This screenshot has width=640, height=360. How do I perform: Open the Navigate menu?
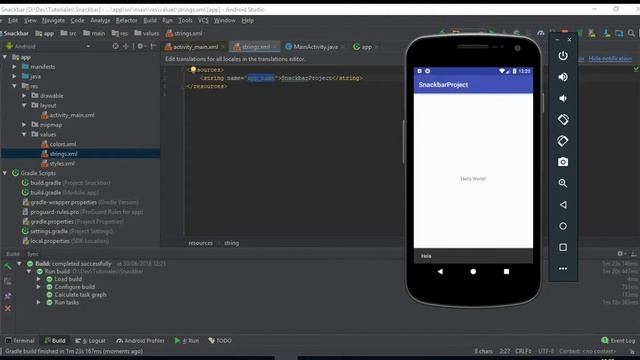(53, 20)
